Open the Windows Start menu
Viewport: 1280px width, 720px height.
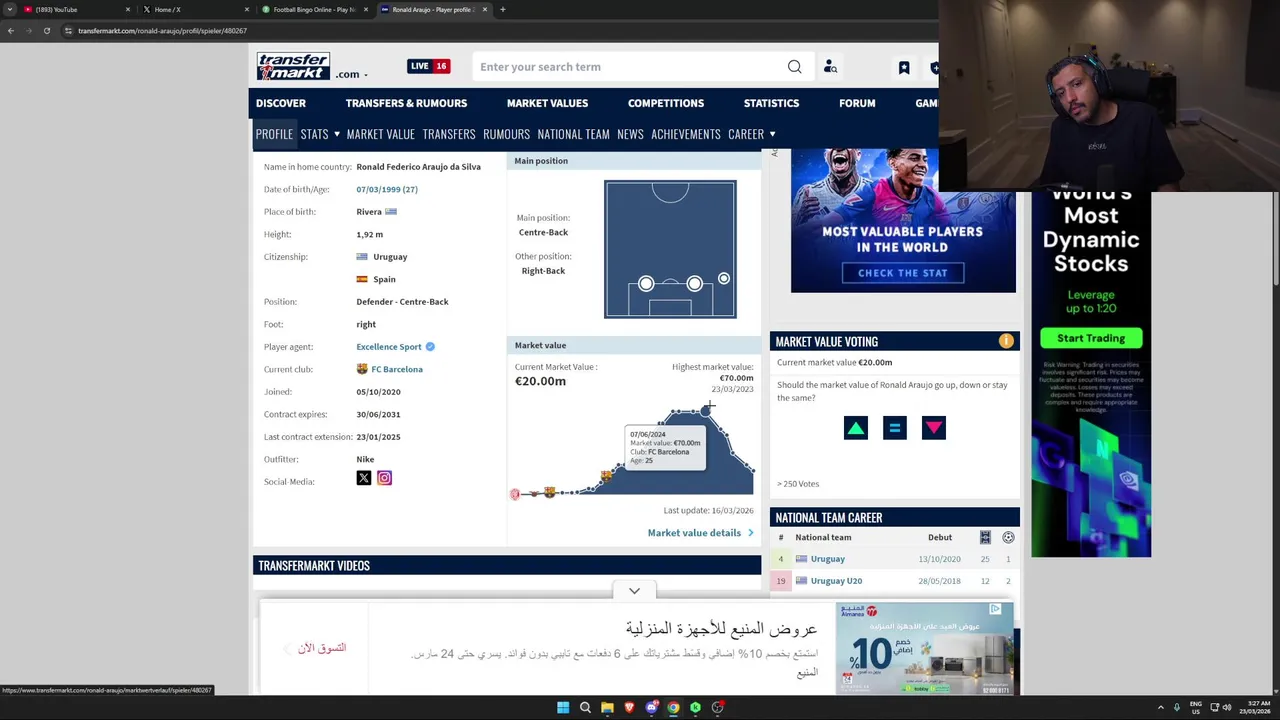coord(563,708)
